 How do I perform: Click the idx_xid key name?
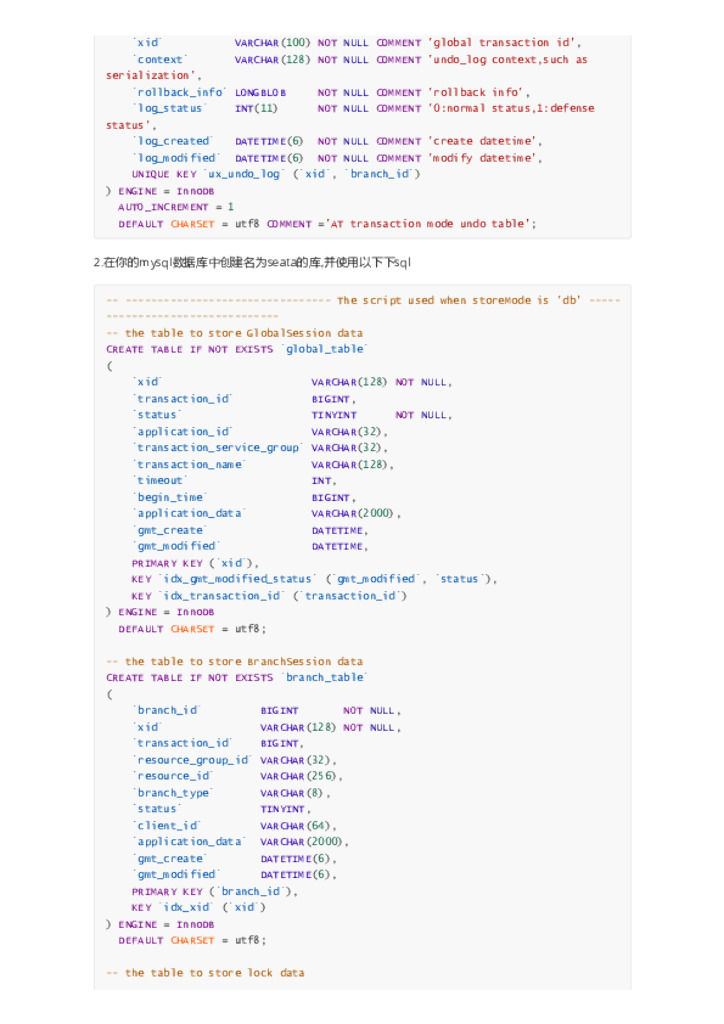click(182, 907)
